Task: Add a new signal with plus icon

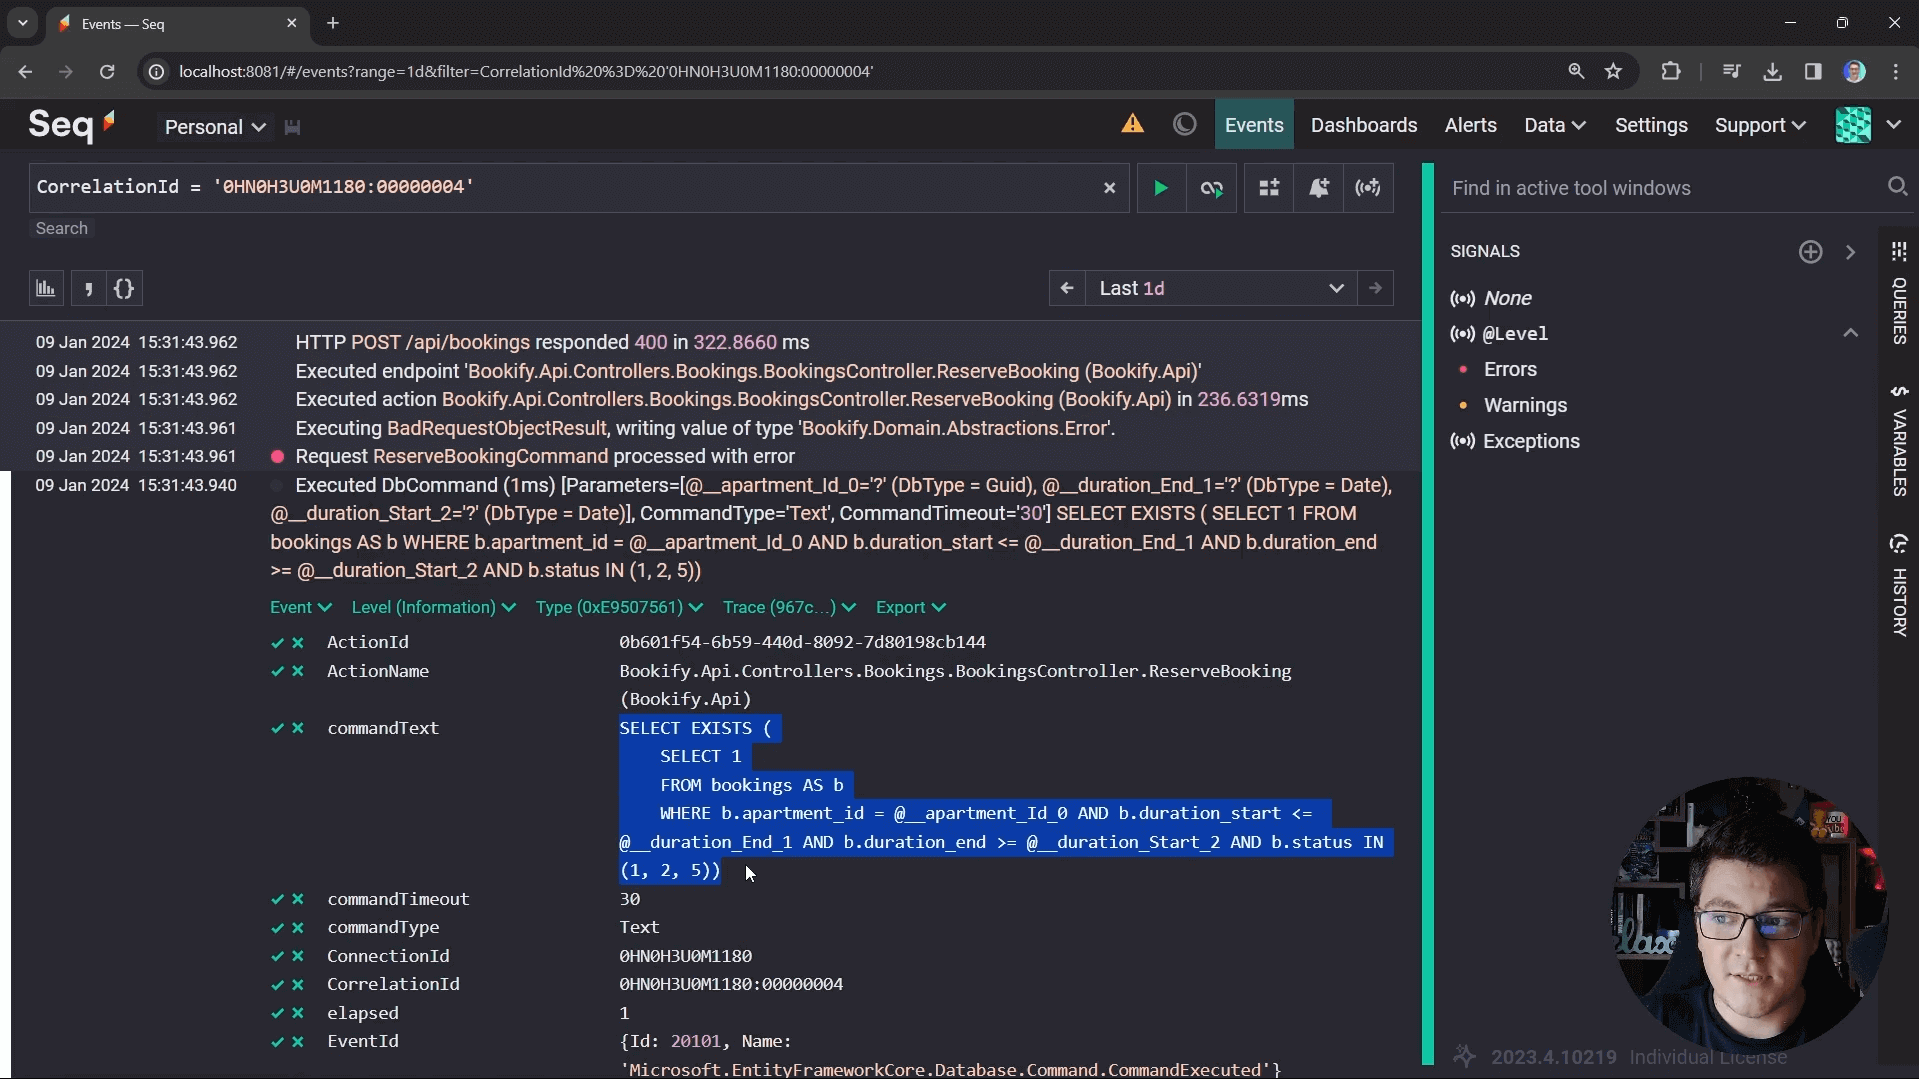Action: (x=1810, y=252)
